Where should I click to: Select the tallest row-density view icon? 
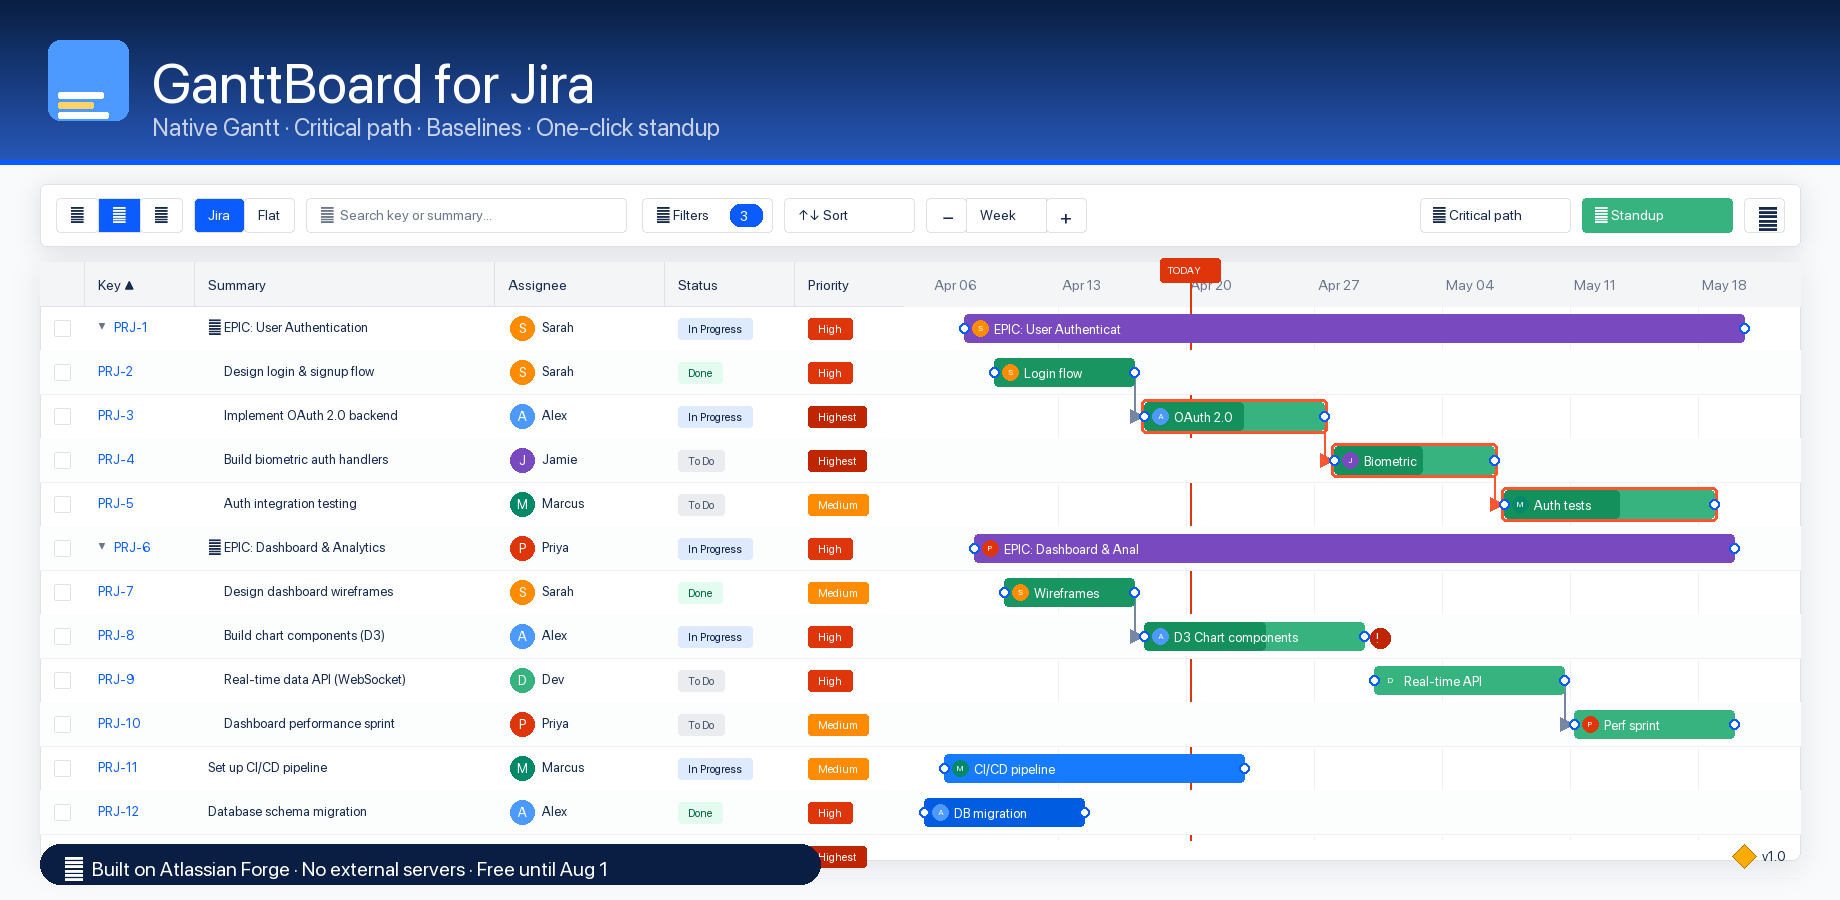tap(162, 215)
